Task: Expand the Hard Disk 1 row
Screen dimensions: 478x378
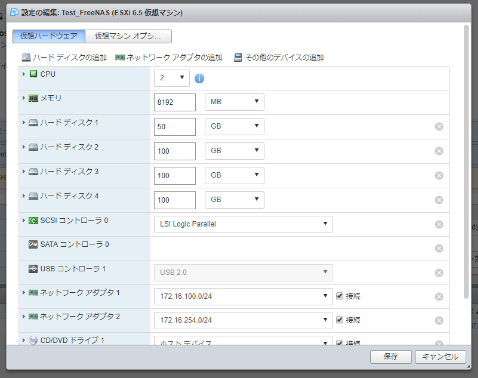Action: pyautogui.click(x=24, y=123)
